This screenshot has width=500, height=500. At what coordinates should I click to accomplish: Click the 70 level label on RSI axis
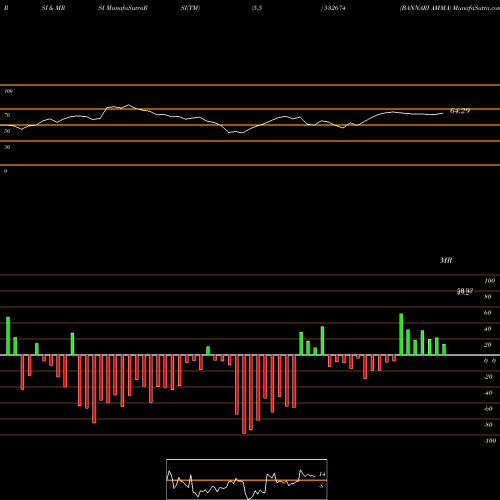7,115
